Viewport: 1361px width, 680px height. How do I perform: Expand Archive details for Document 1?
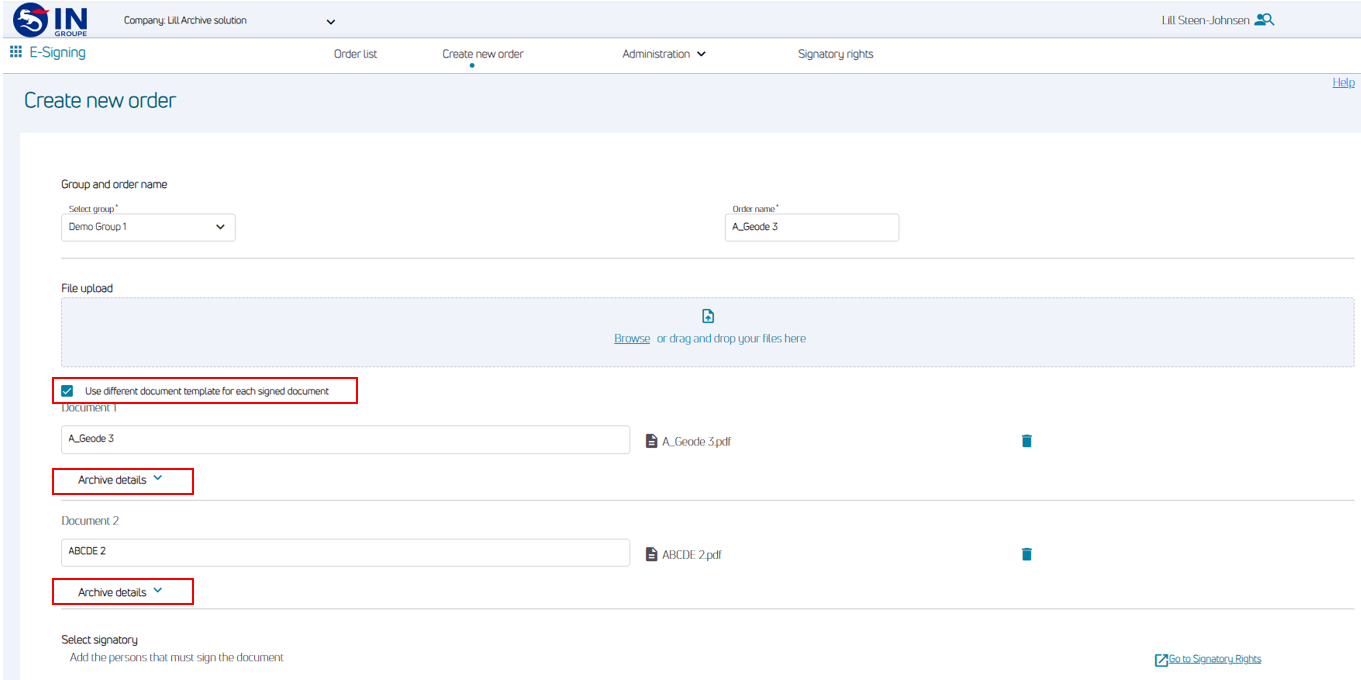121,480
